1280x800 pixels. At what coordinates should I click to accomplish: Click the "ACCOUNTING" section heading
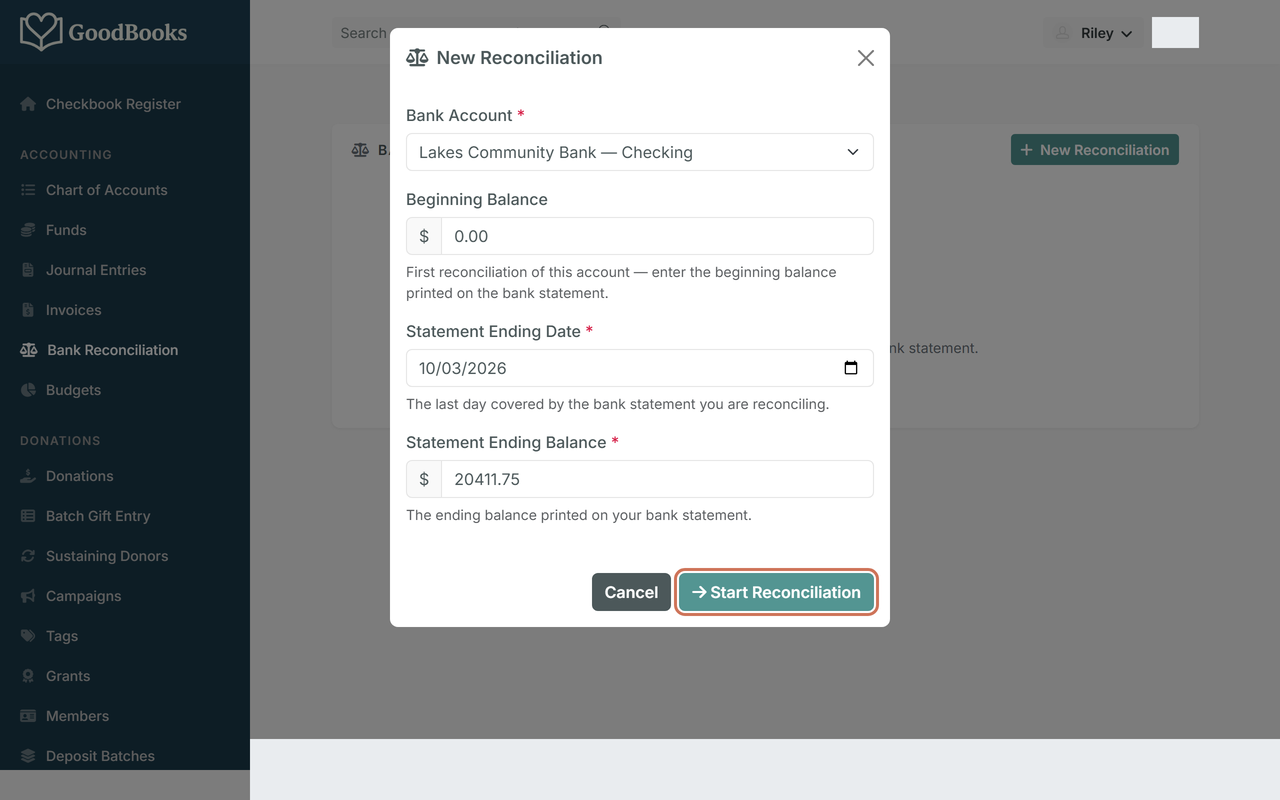click(66, 155)
